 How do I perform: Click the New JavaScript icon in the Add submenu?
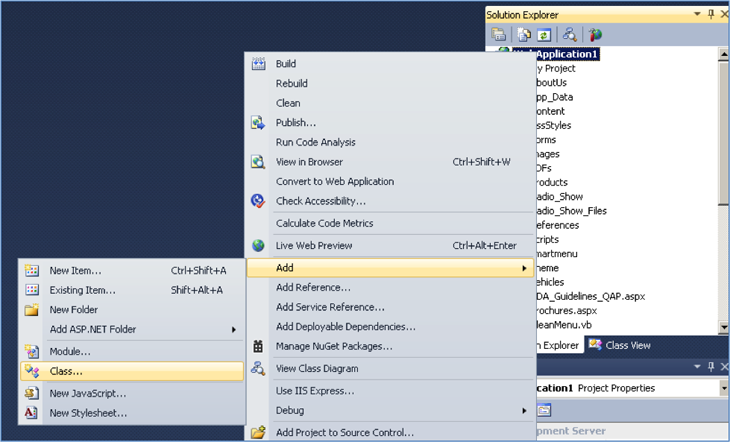coord(32,393)
